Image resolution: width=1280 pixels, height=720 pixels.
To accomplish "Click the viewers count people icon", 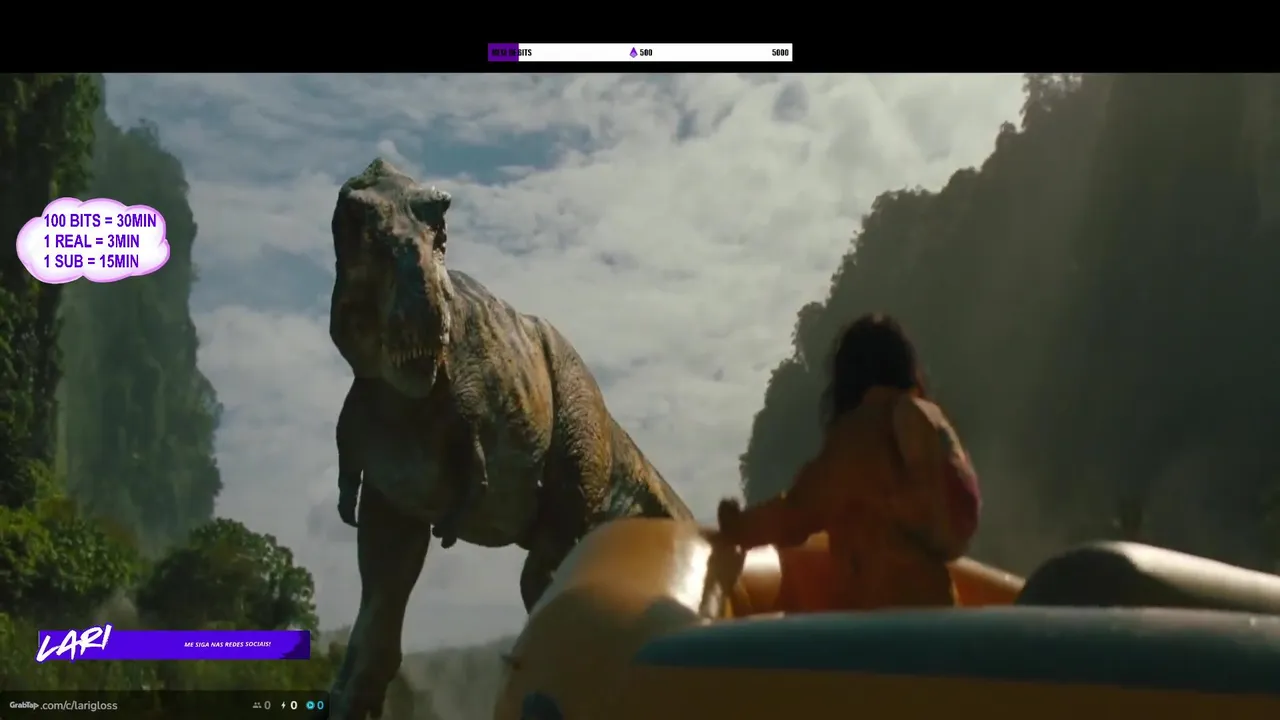I will [257, 705].
